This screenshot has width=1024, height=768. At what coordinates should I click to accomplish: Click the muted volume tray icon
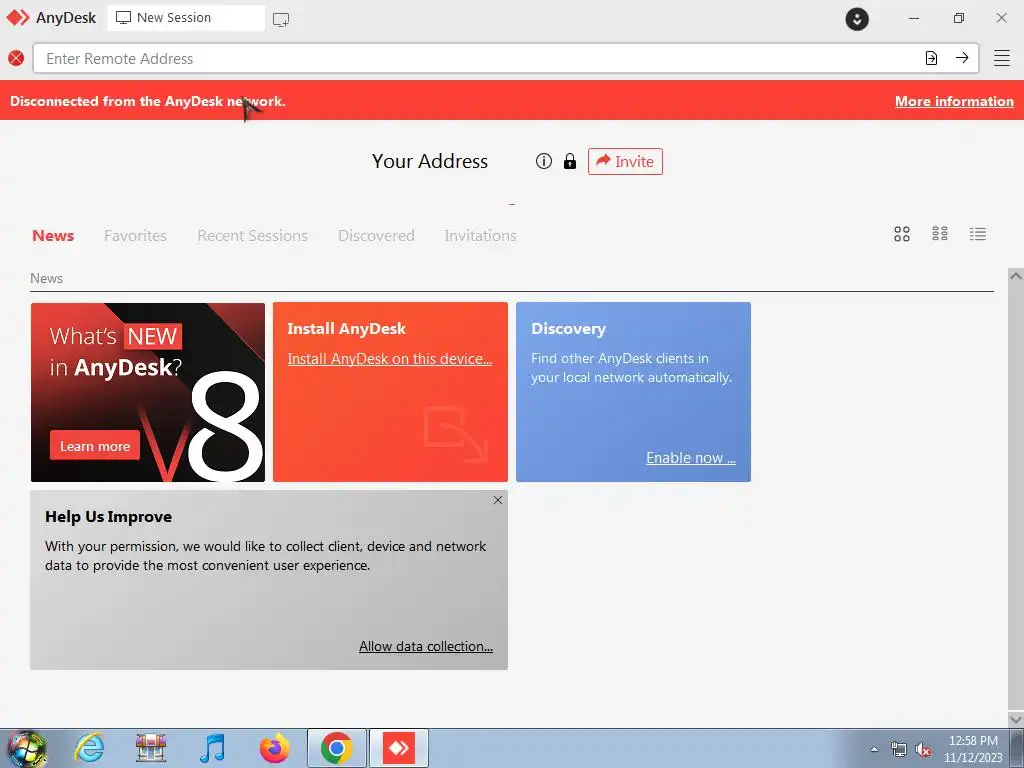(923, 749)
